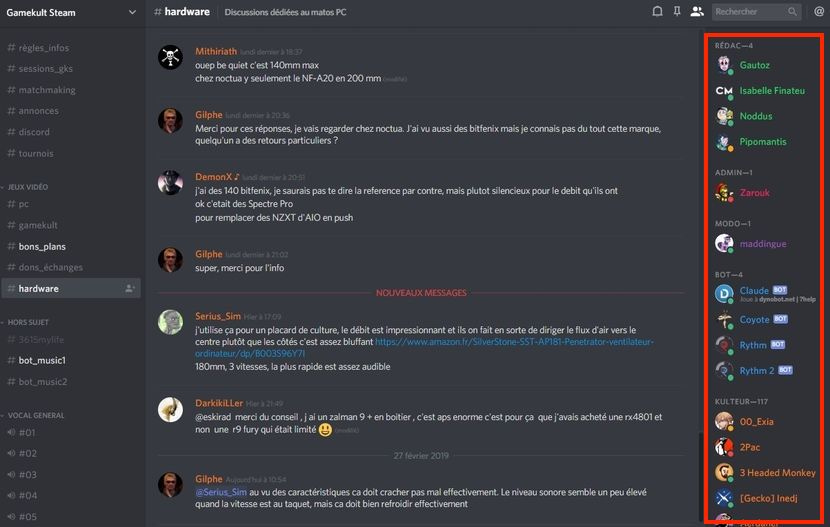
Task: Open Claude bot profile in member list
Action: [x=765, y=294]
